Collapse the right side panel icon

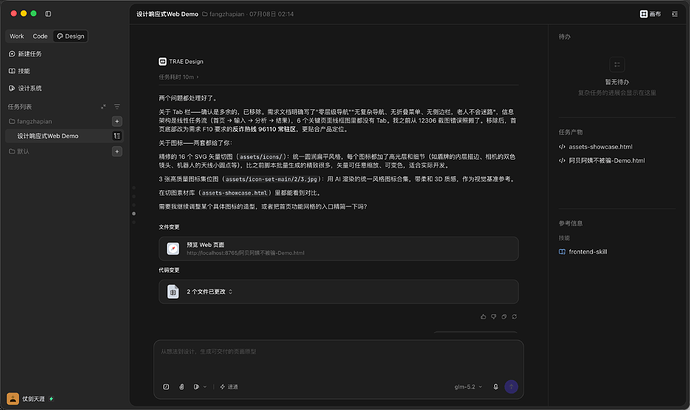675,14
